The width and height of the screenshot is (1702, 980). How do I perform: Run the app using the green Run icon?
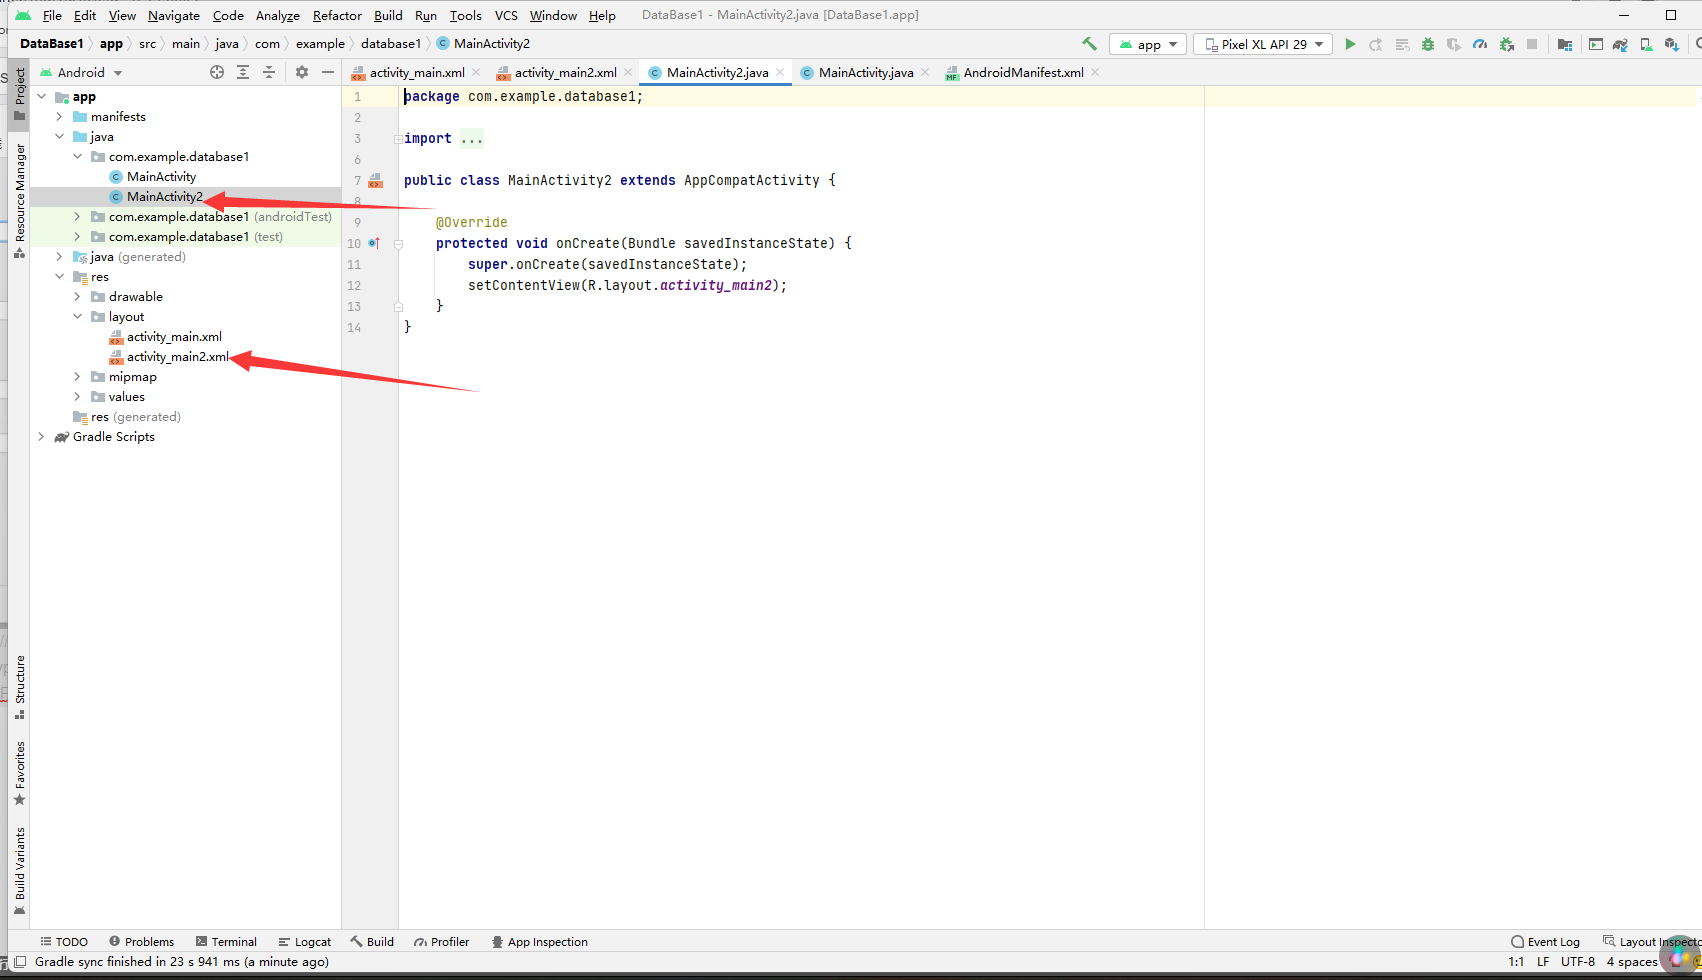point(1350,44)
